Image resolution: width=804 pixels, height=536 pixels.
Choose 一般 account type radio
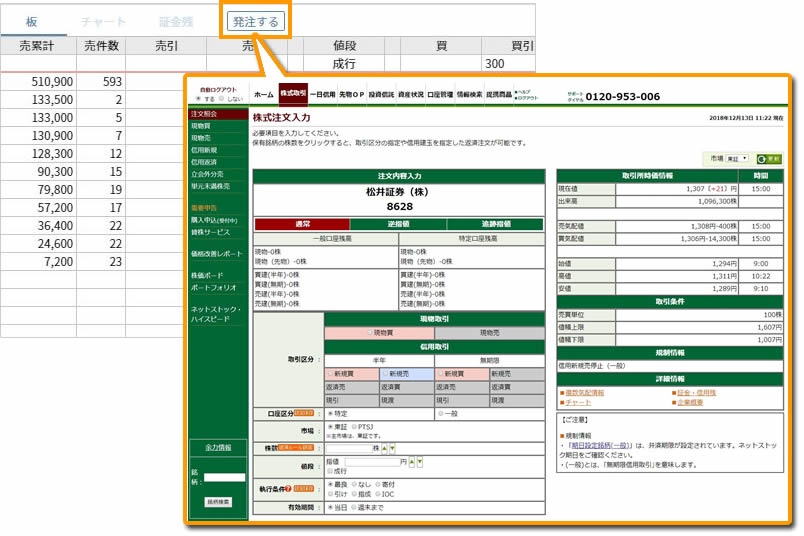tap(440, 413)
